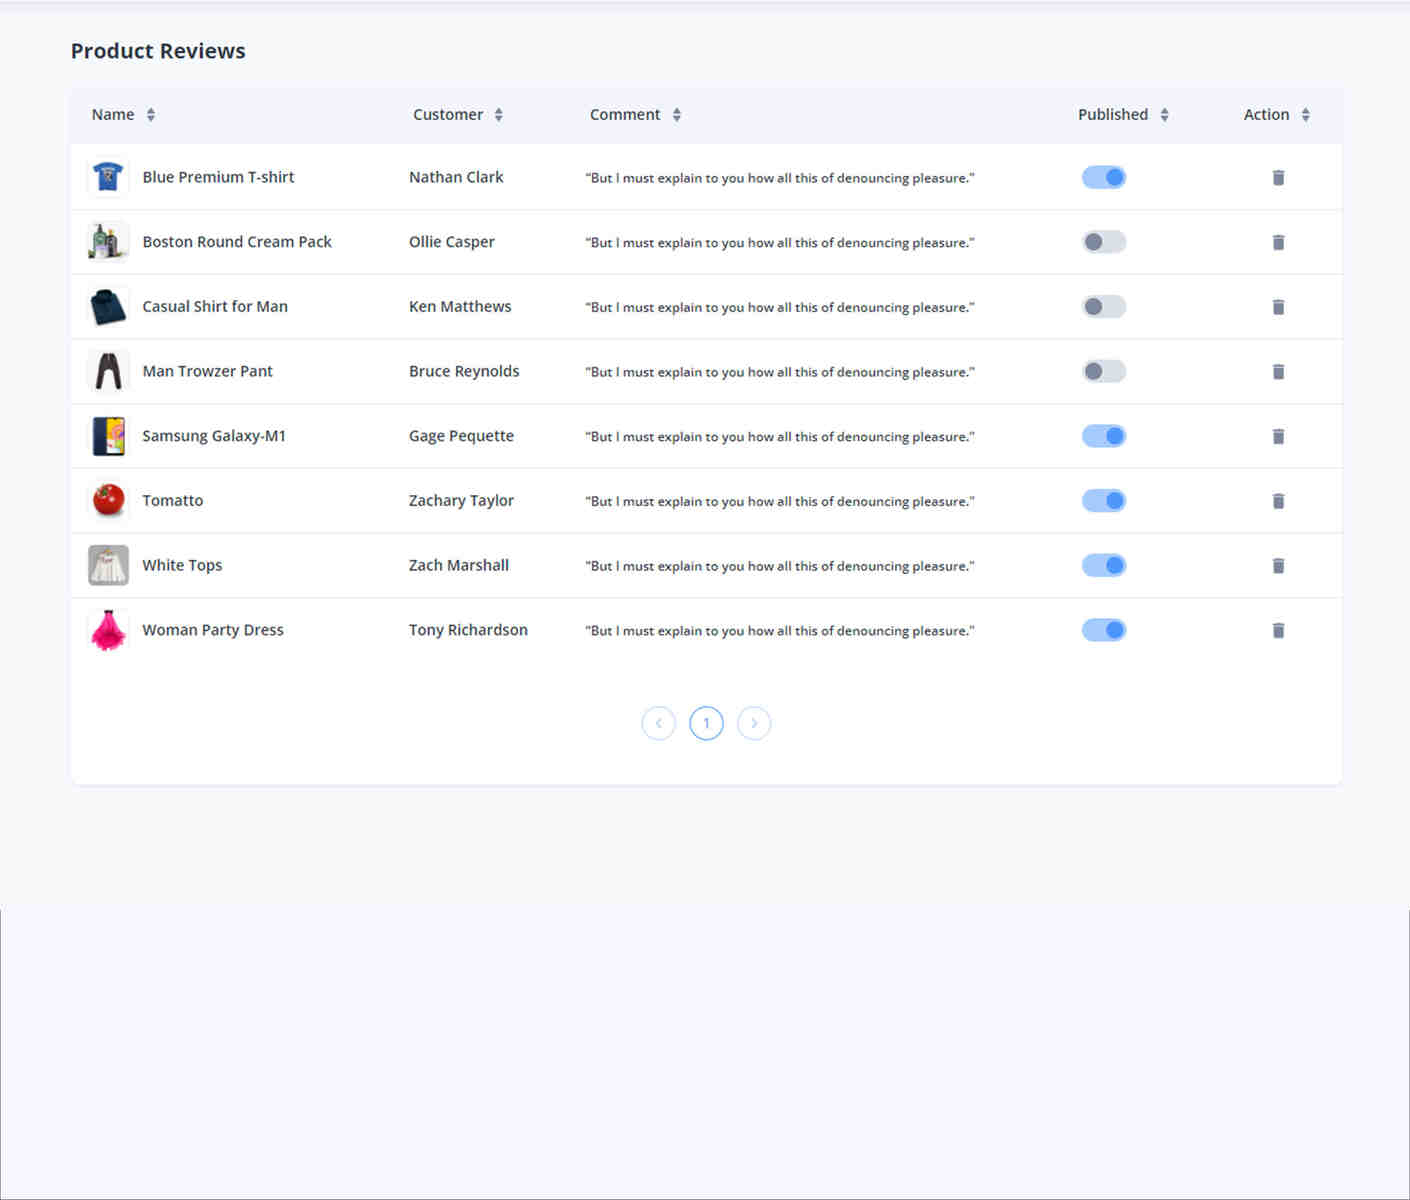Viewport: 1410px width, 1200px height.
Task: Click trash icon for Boston Round Cream Pack
Action: coord(1278,242)
